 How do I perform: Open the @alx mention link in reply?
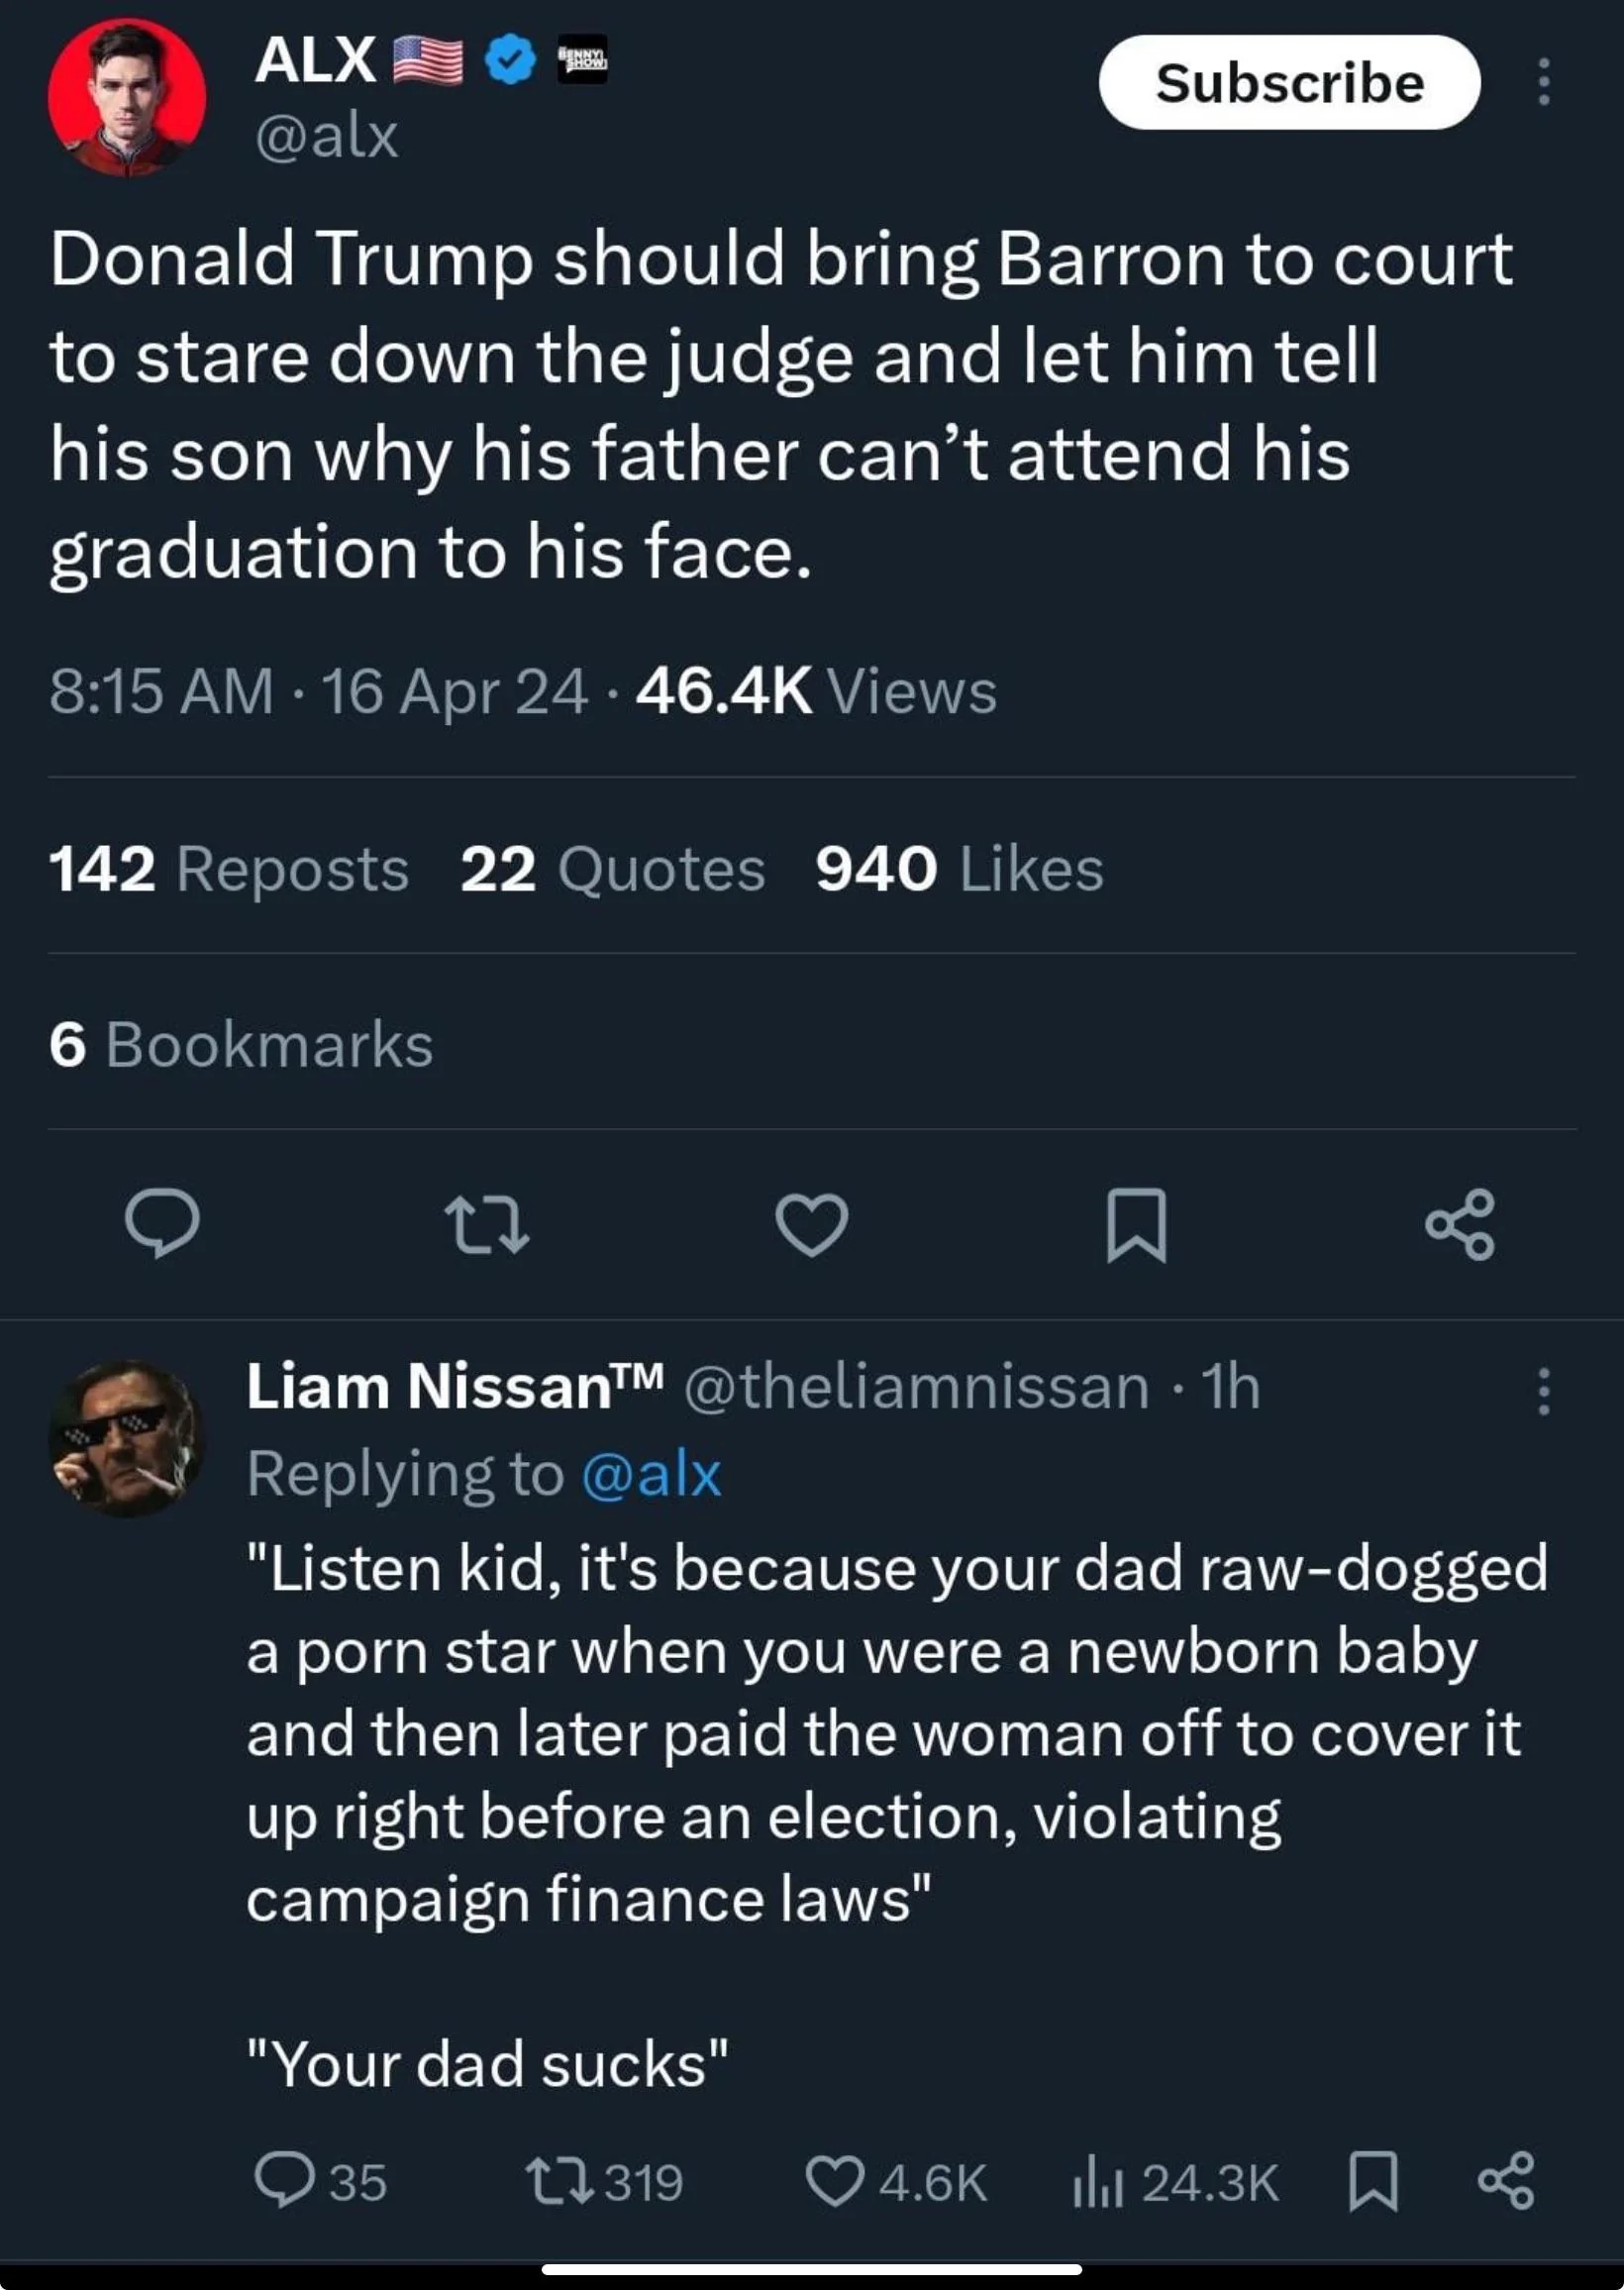(x=651, y=1474)
